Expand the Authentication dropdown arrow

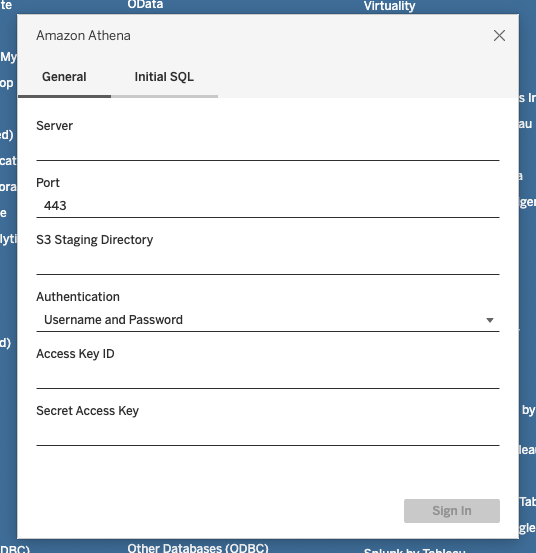point(489,320)
